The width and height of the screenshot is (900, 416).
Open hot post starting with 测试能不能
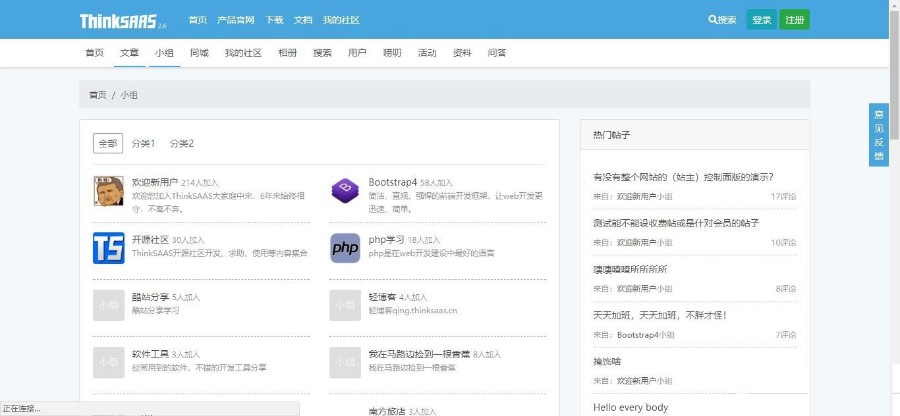point(676,223)
